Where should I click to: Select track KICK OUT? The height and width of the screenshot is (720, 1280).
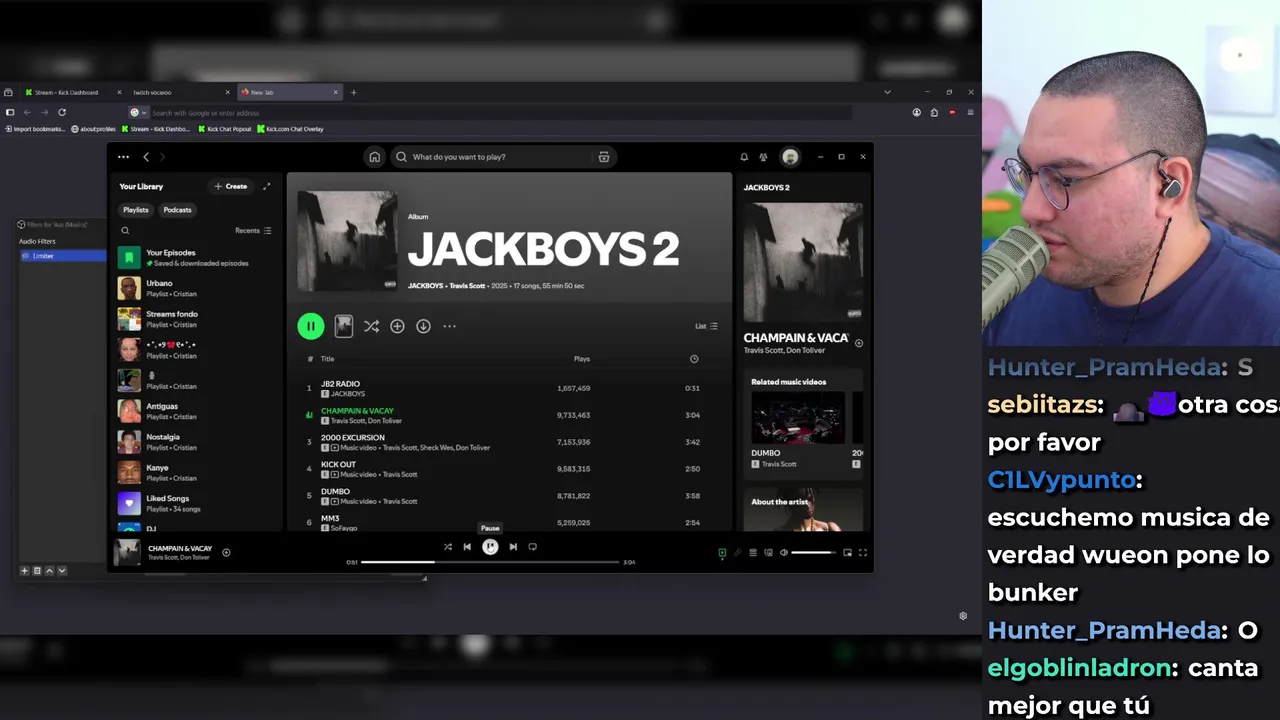tap(508, 469)
